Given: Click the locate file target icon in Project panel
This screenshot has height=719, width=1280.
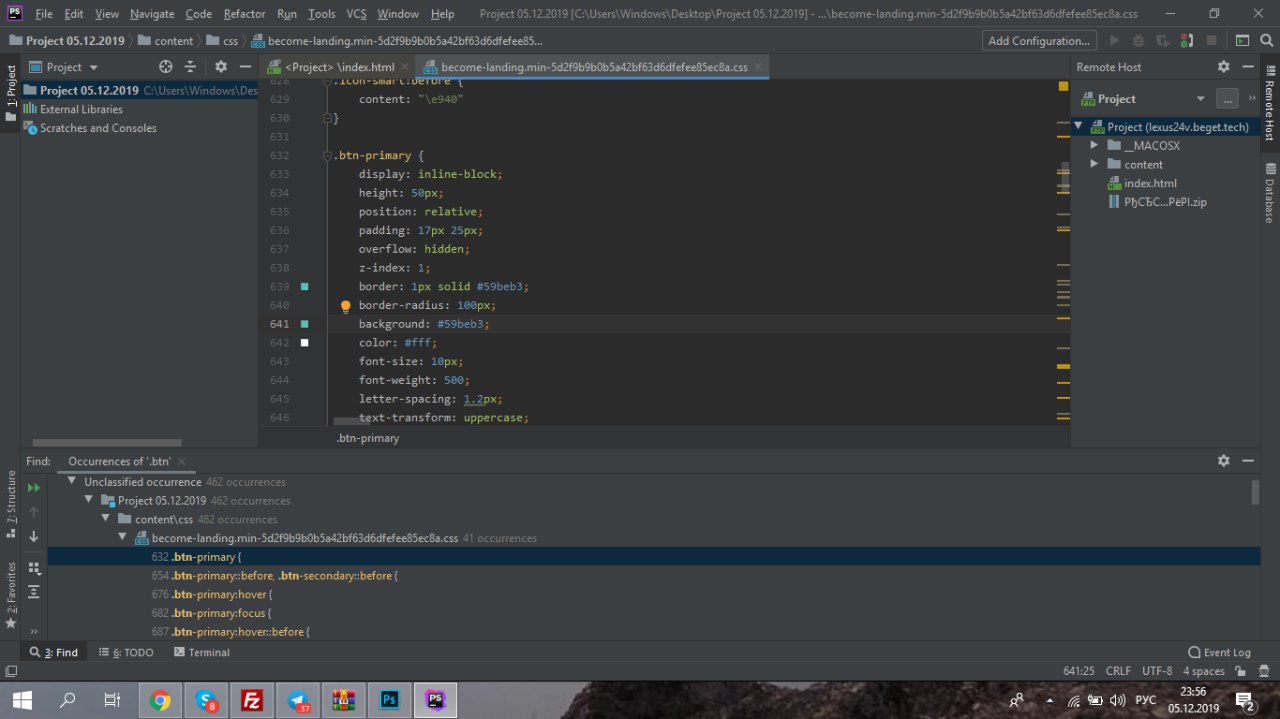Looking at the screenshot, I should [x=166, y=67].
